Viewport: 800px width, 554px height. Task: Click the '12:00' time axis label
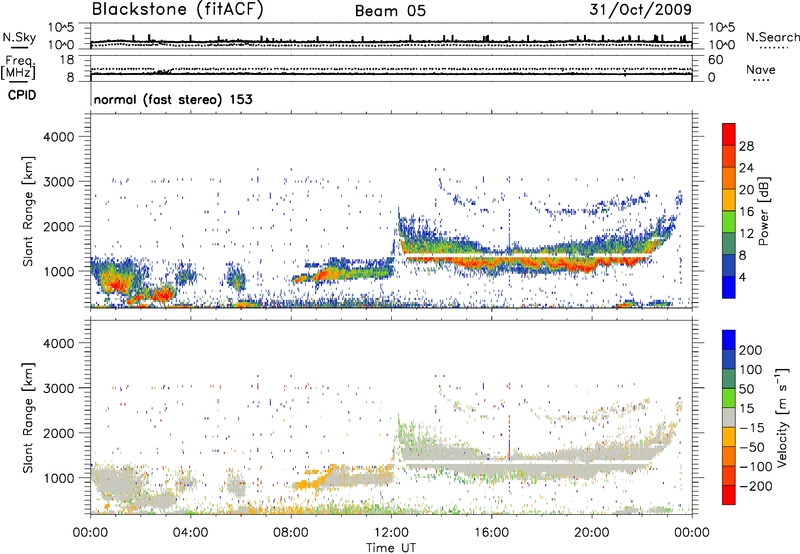[391, 533]
